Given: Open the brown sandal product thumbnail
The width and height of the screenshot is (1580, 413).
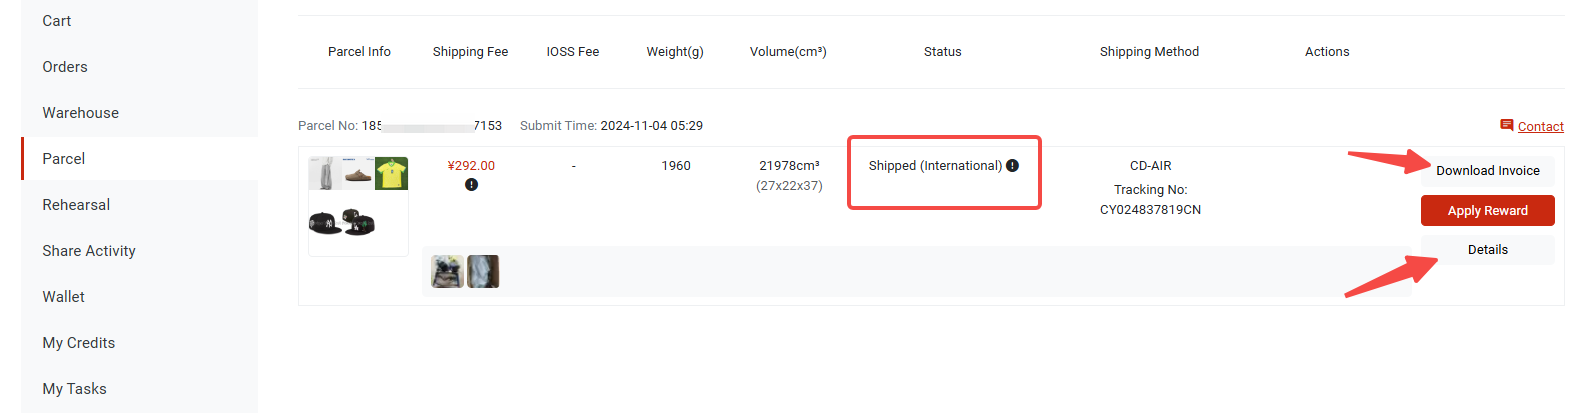Looking at the screenshot, I should [358, 173].
